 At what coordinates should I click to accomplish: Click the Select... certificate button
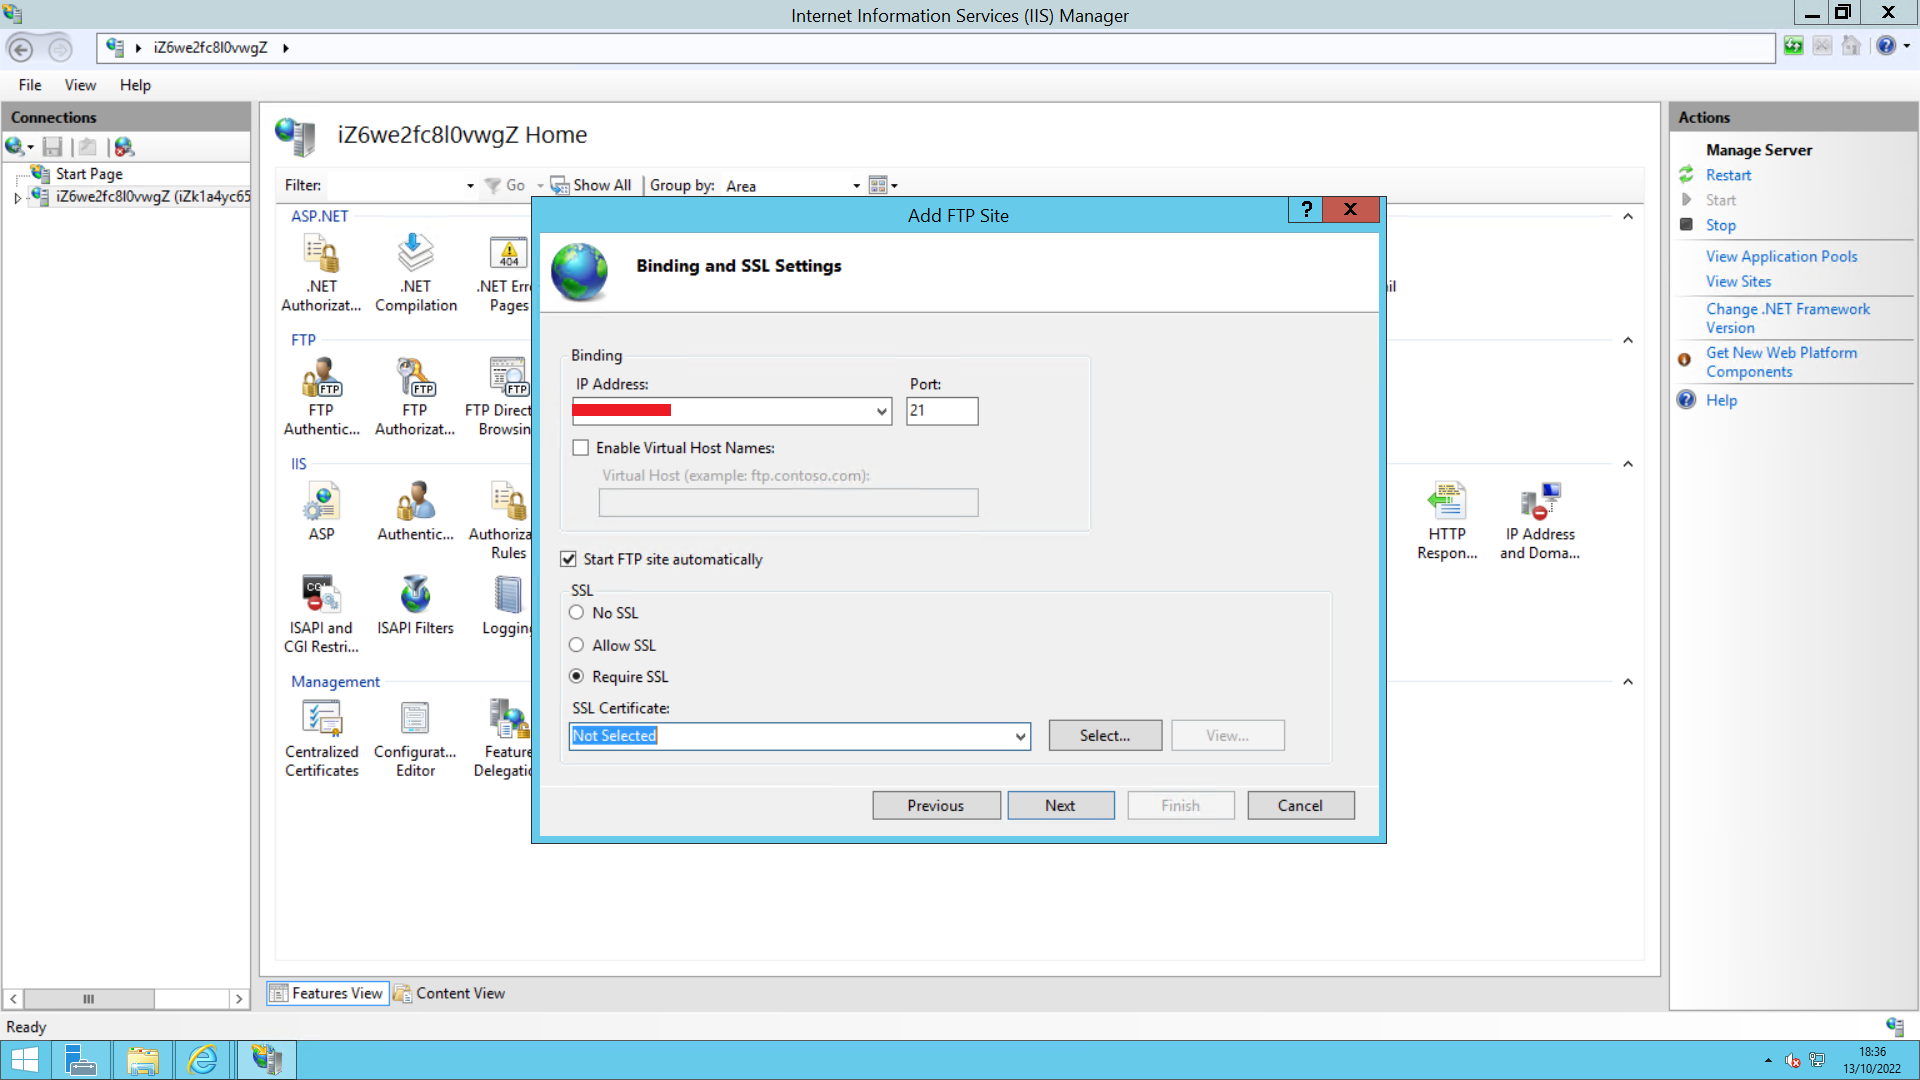tap(1105, 736)
